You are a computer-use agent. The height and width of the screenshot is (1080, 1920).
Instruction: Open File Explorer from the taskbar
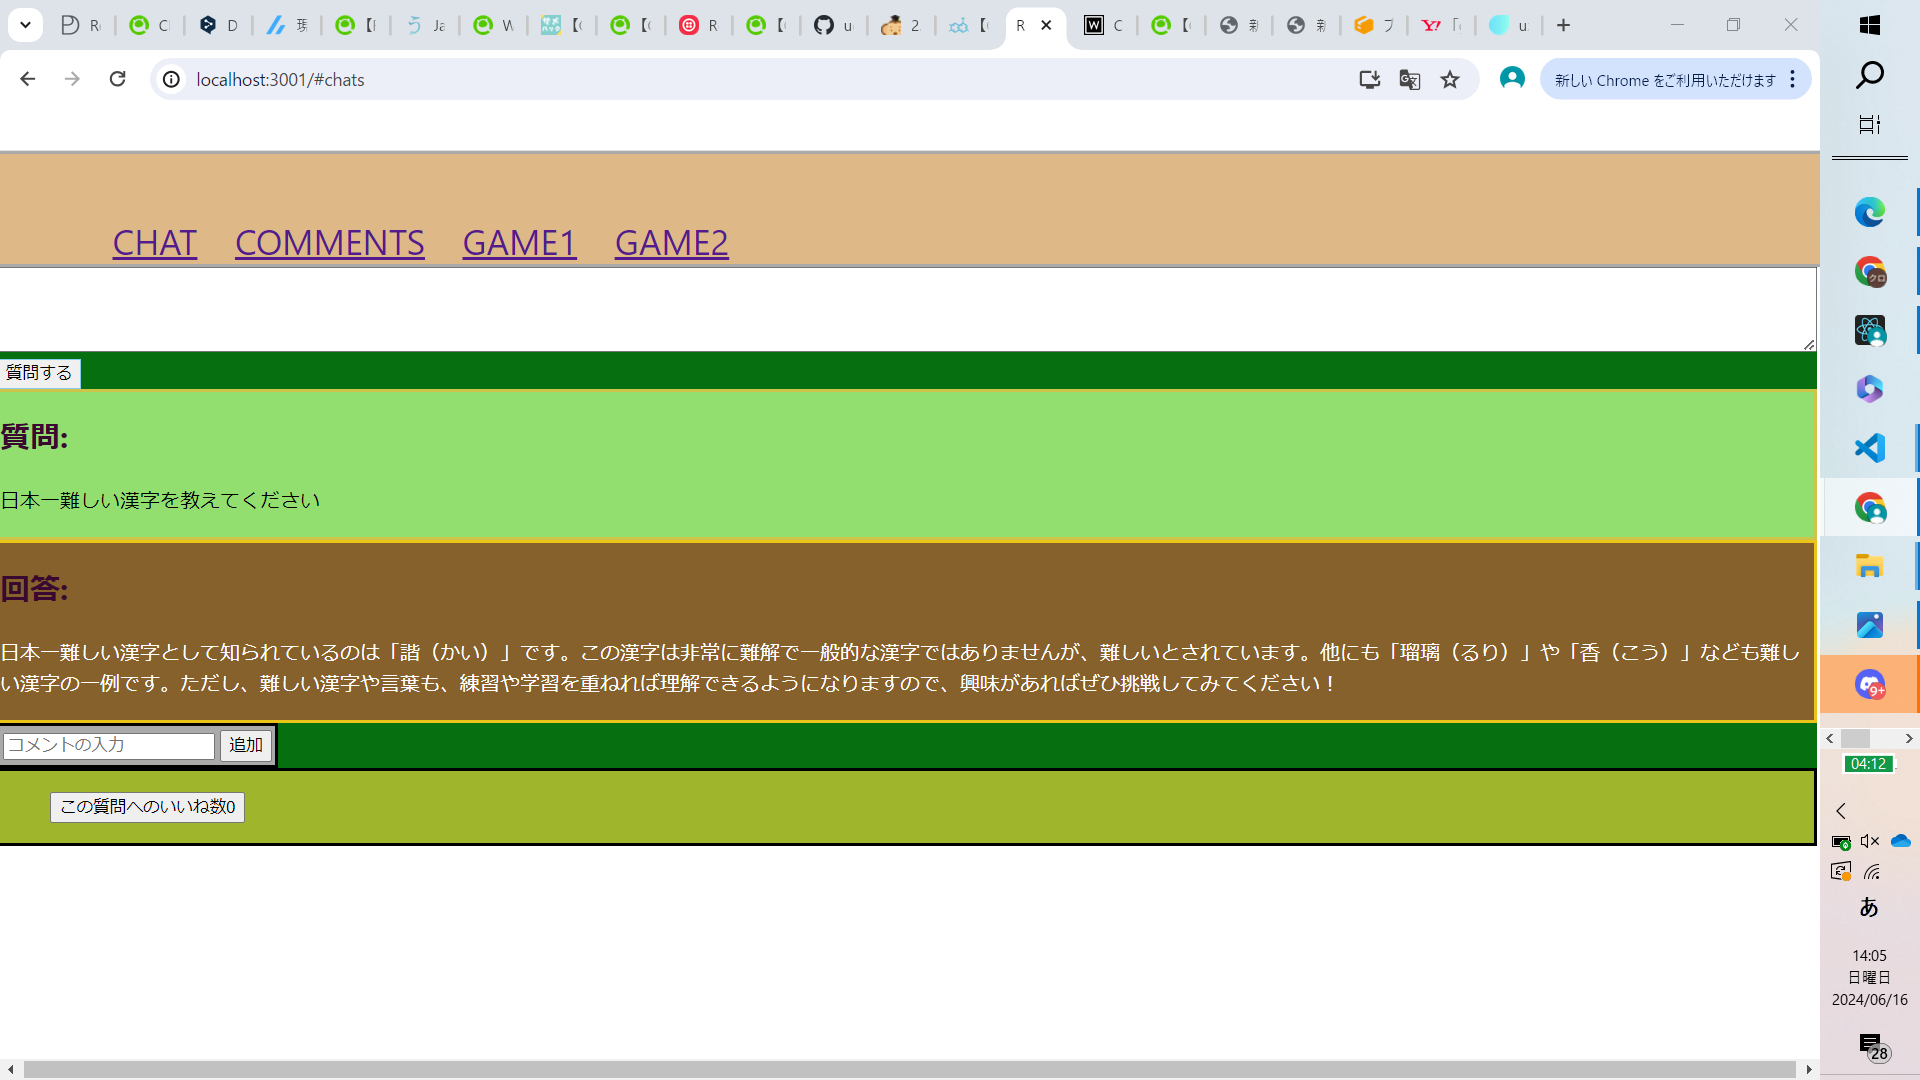(1869, 566)
